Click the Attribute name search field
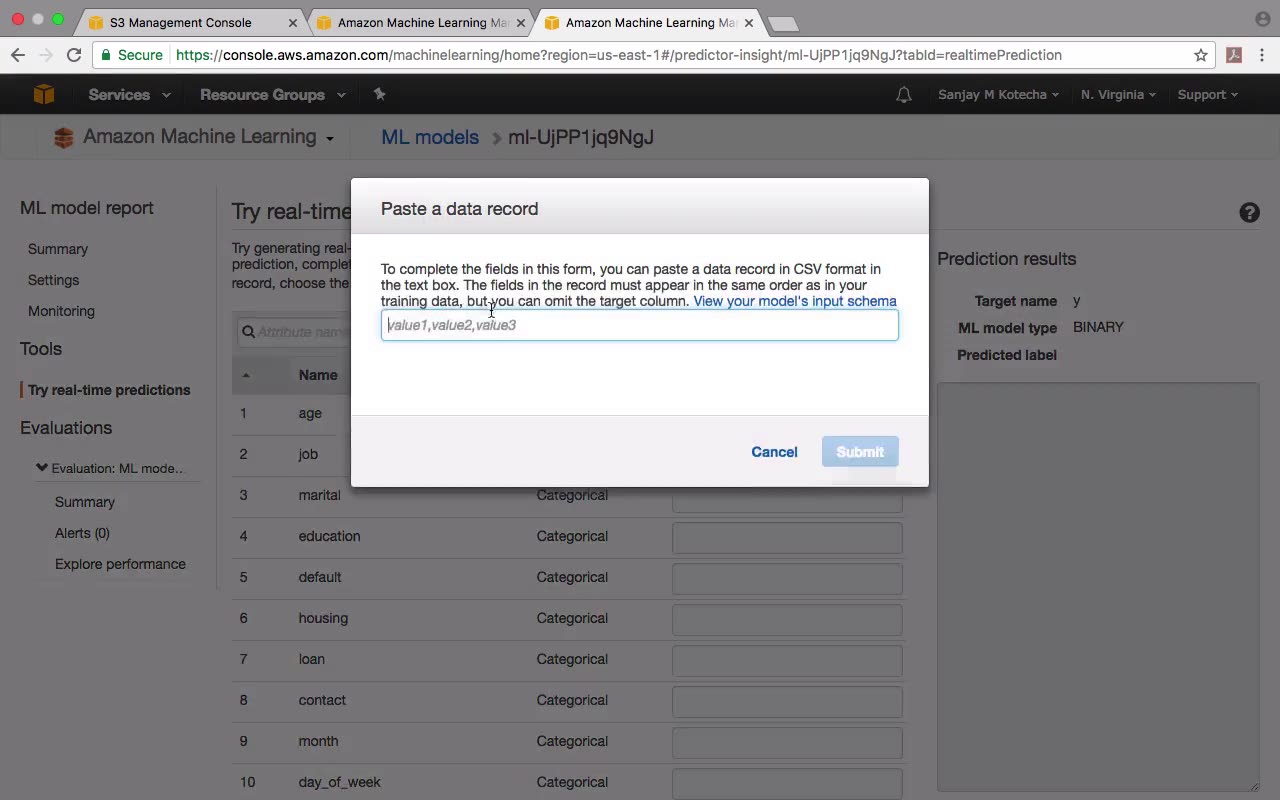The width and height of the screenshot is (1280, 800). tap(293, 332)
